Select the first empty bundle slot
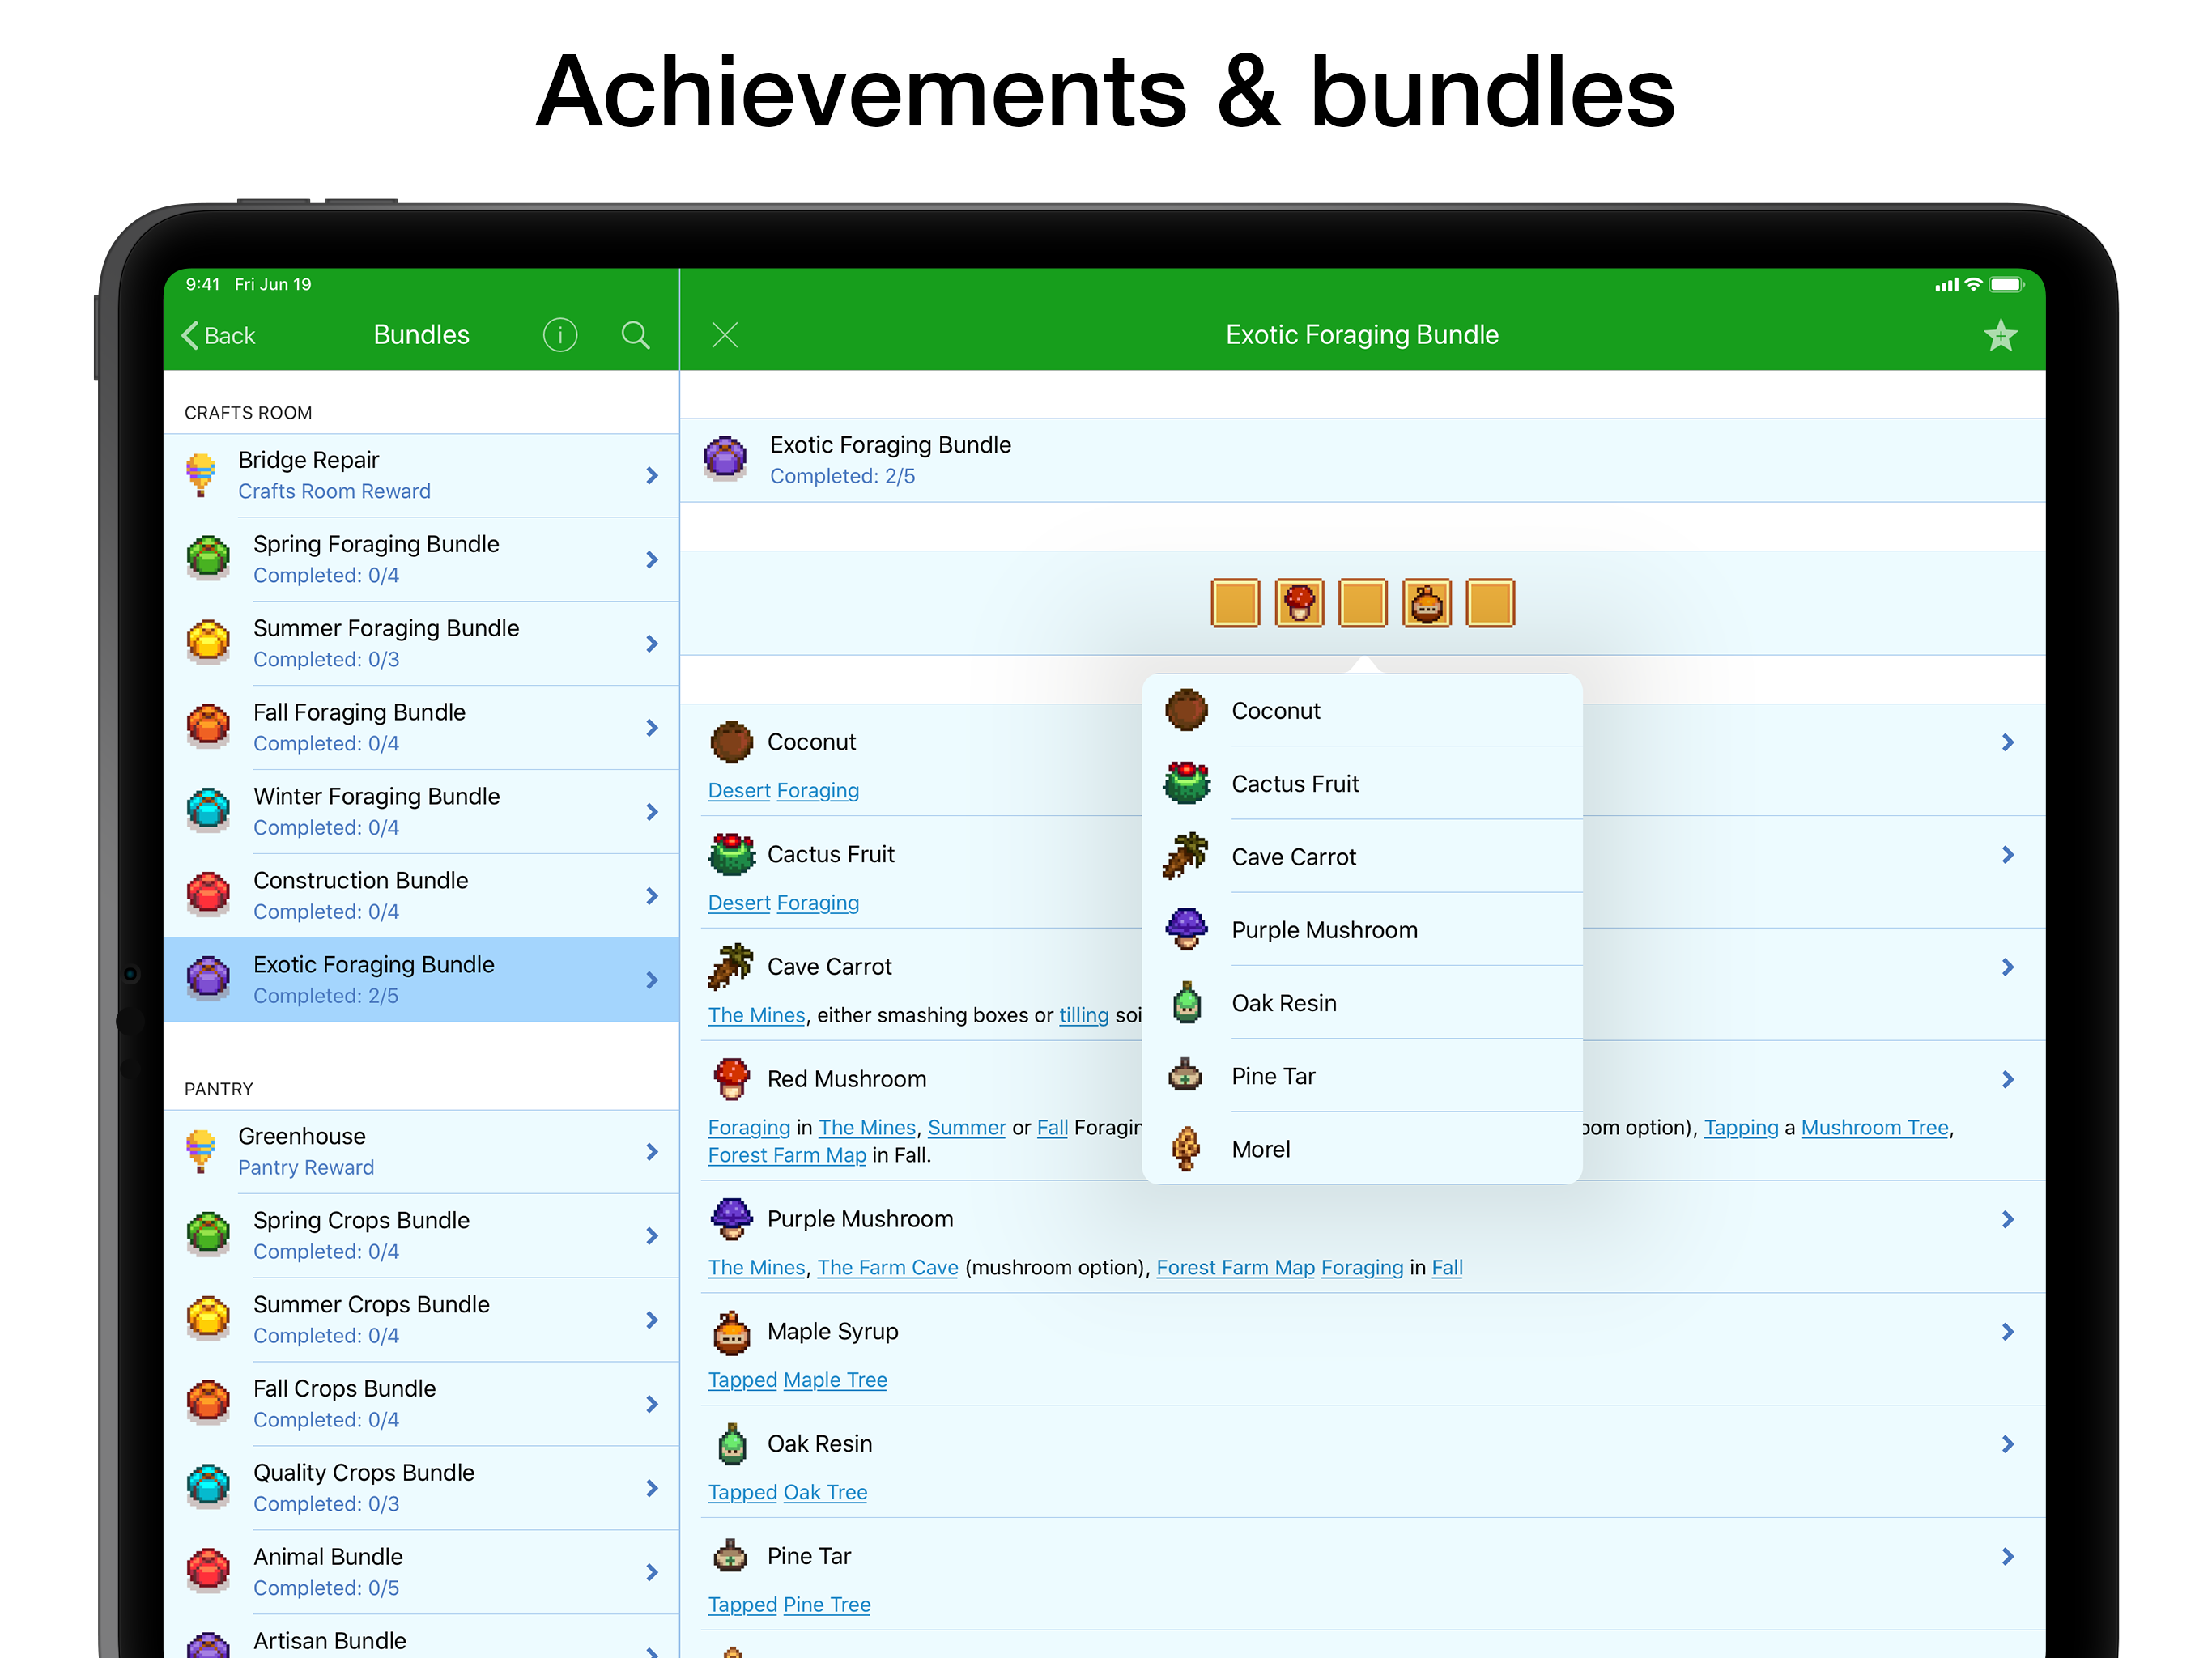2212x1658 pixels. (1235, 603)
